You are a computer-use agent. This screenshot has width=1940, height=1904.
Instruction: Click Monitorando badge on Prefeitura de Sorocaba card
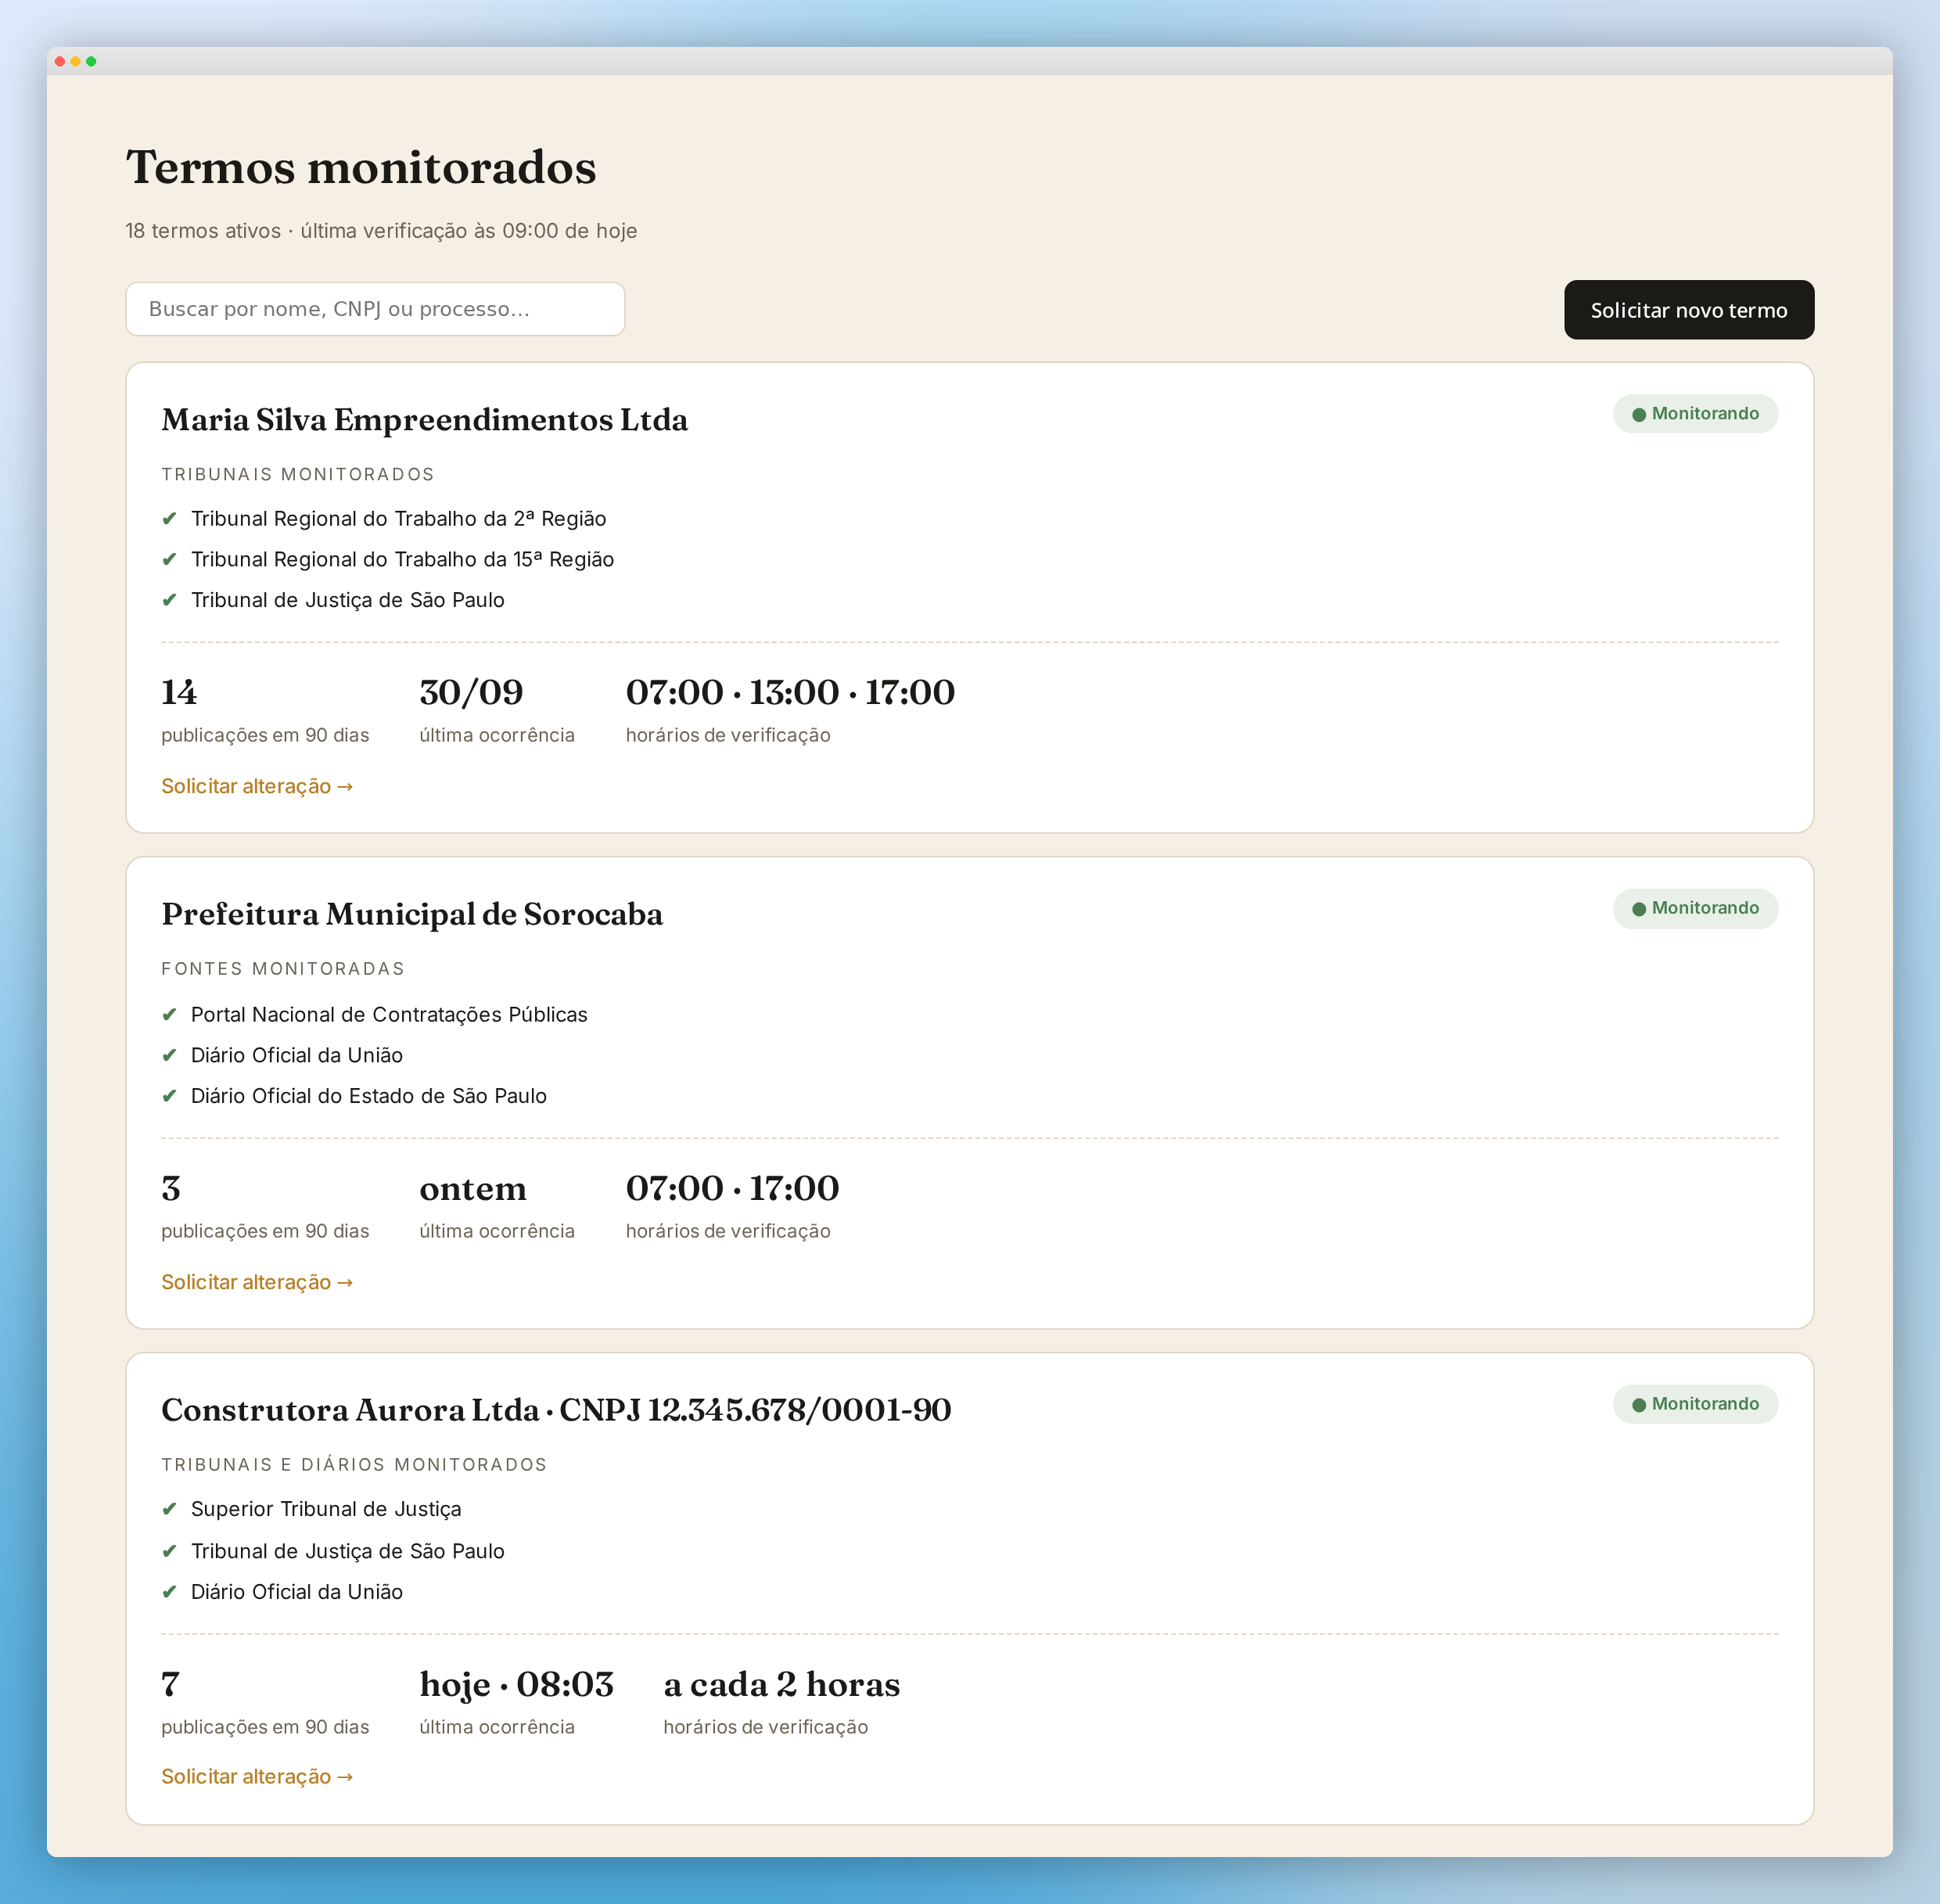pyautogui.click(x=1695, y=908)
